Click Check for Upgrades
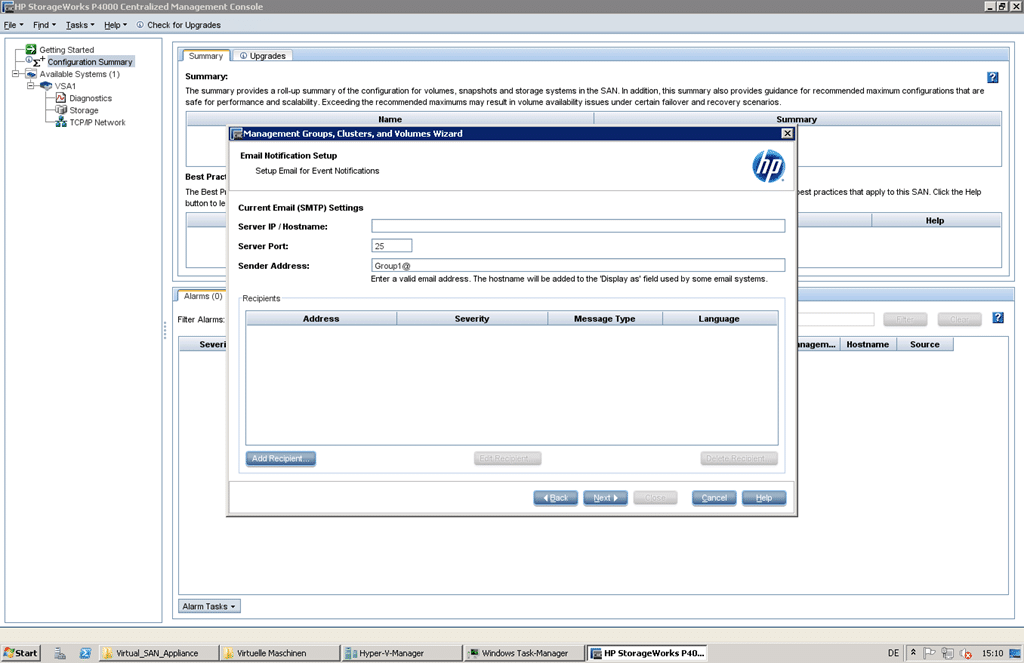Viewport: 1024px width, 663px height. pyautogui.click(x=178, y=25)
